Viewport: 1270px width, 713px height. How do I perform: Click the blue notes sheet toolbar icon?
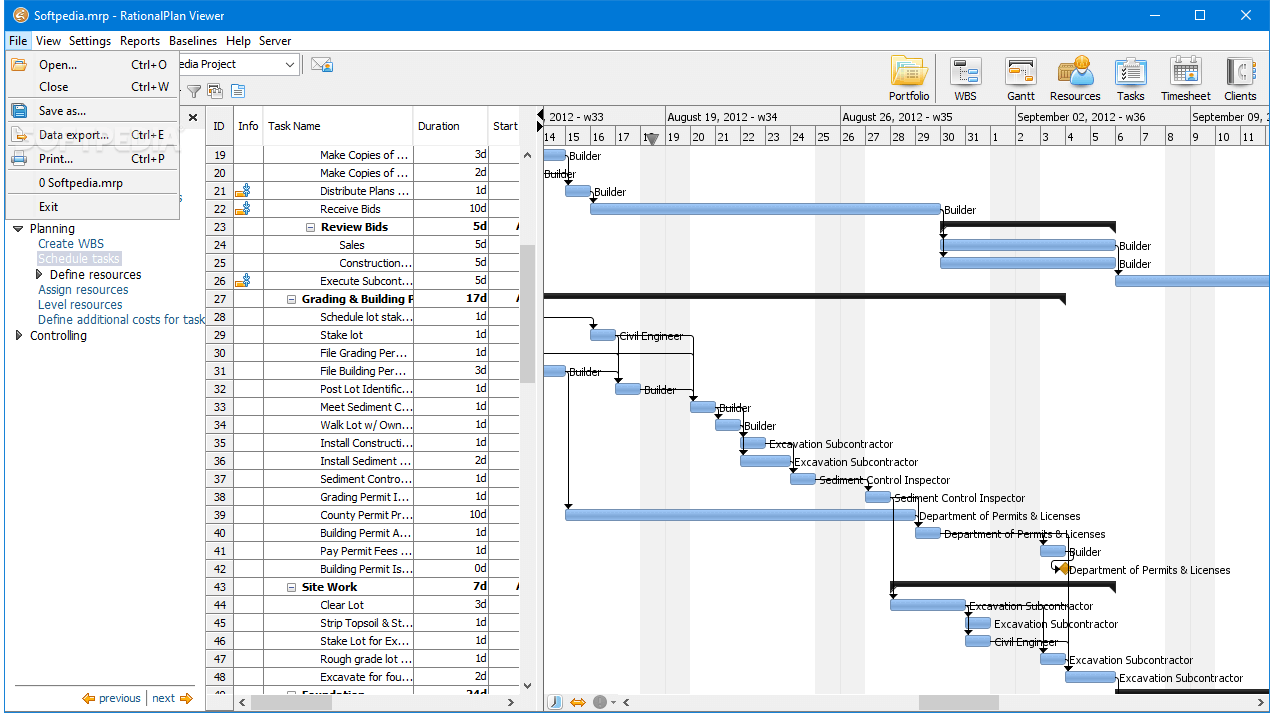click(x=238, y=91)
